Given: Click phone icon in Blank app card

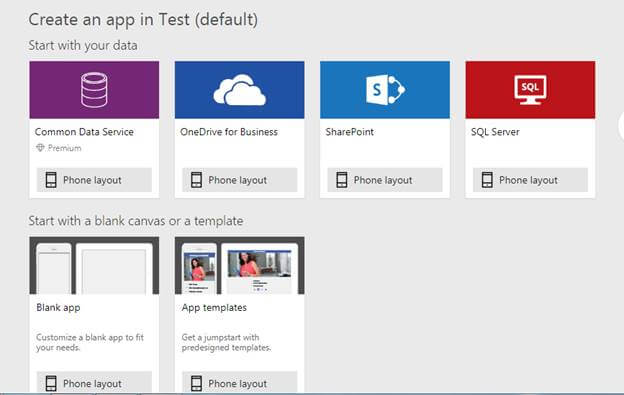Looking at the screenshot, I should [51, 383].
